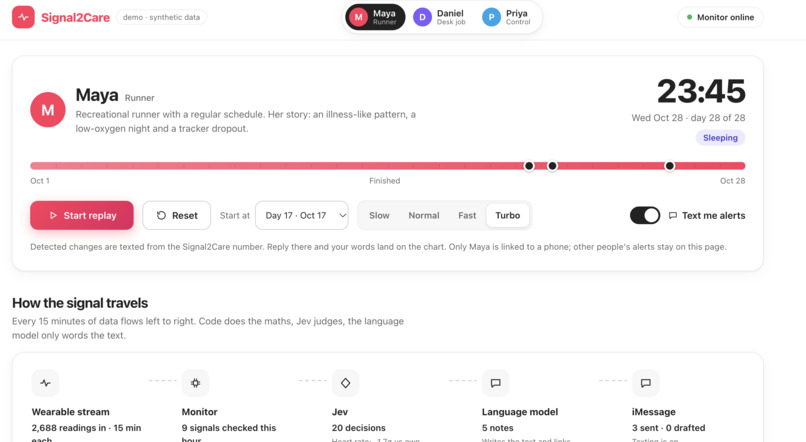Click the Monitor chip icon
806x442 pixels.
195,383
